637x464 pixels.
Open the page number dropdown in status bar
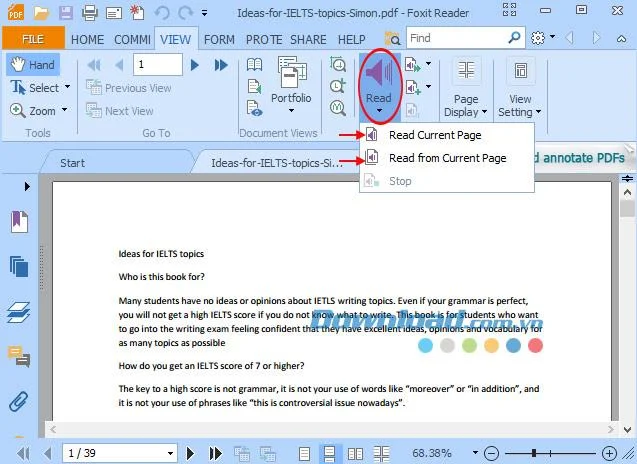(x=170, y=453)
